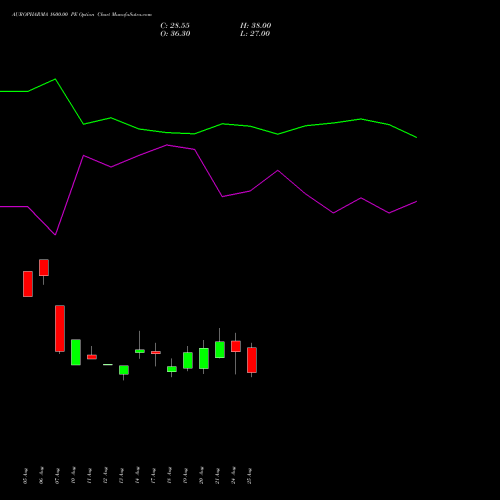This screenshot has height=500, width=500.
Task: Click the green candlestick for 20 Aug
Action: [204, 358]
